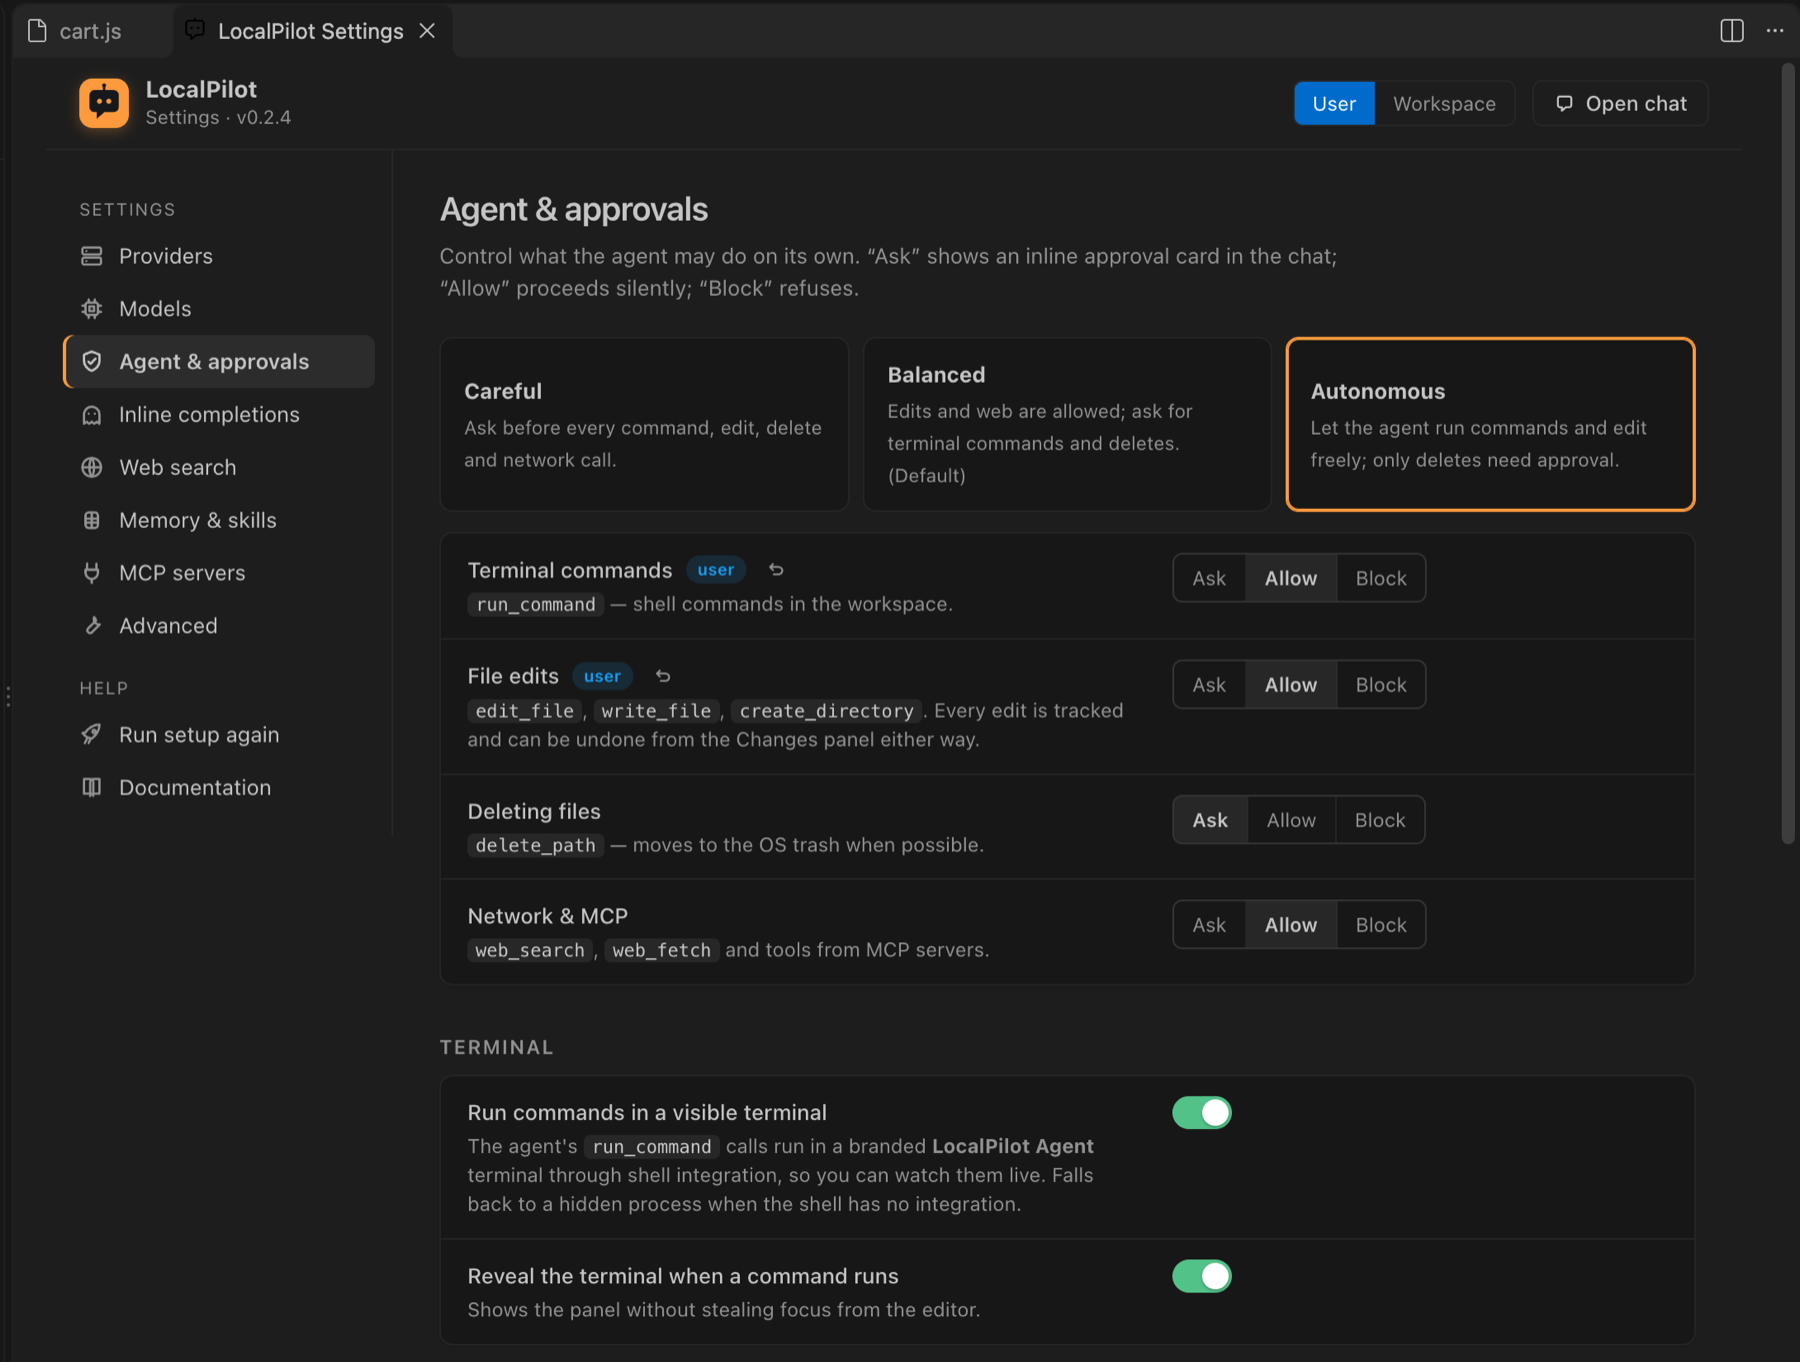1800x1362 pixels.
Task: Set Network & MCP to Block
Action: [x=1381, y=925]
